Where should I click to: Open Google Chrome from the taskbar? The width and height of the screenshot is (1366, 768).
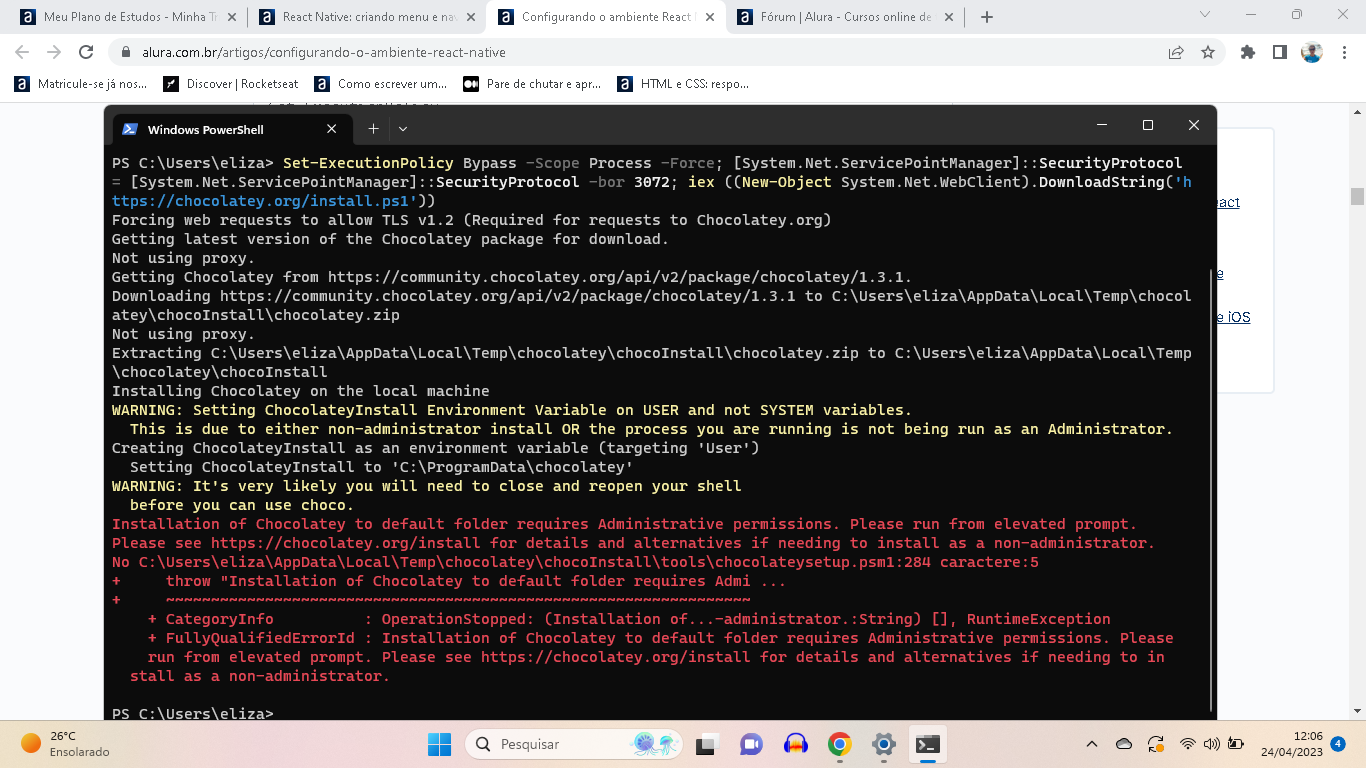pos(839,744)
